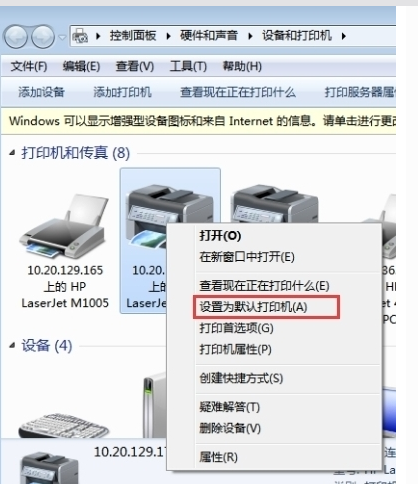Click 查看现在正在打印什么 in the toolbar

click(x=238, y=92)
